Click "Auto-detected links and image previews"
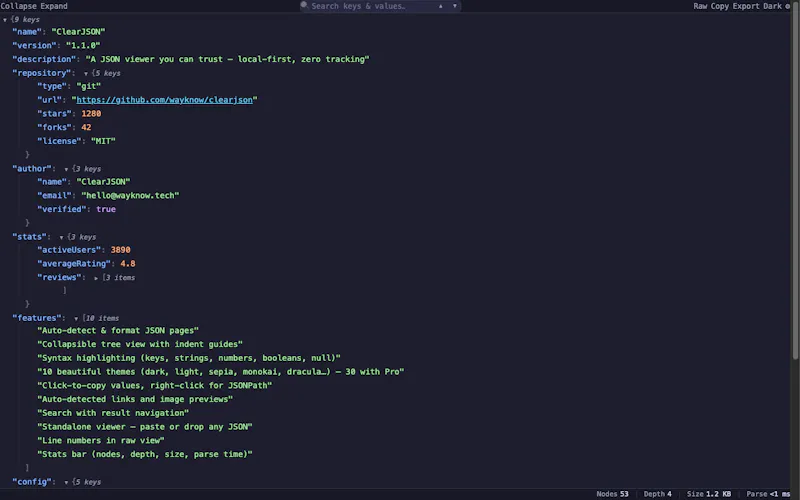Image resolution: width=800 pixels, height=500 pixels. tap(135, 399)
